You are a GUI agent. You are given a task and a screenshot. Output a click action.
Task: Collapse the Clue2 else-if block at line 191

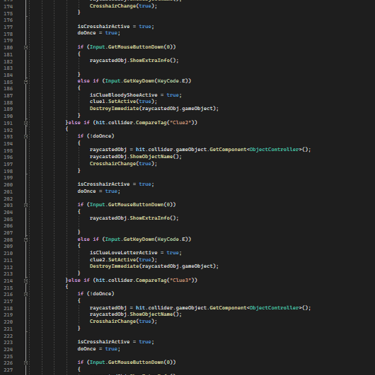pos(26,123)
